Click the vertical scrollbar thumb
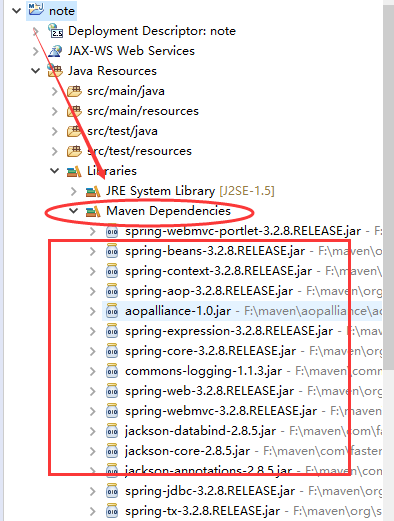 click(x=388, y=187)
